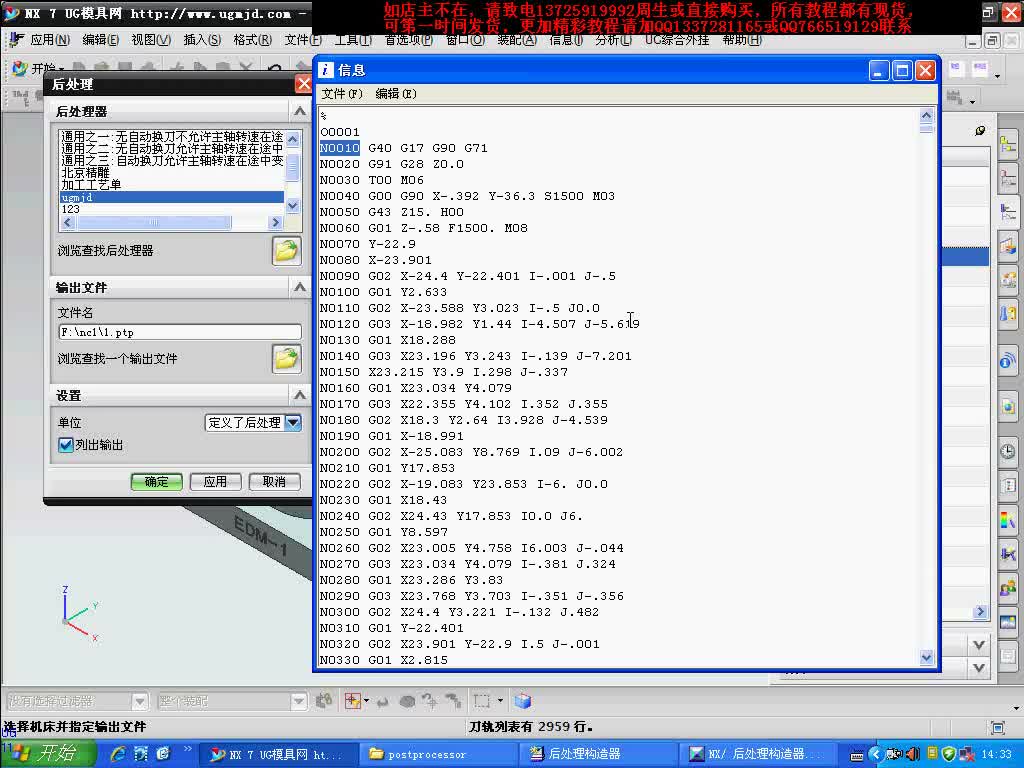Open the 应用(N) menu in main menu bar

(50, 40)
